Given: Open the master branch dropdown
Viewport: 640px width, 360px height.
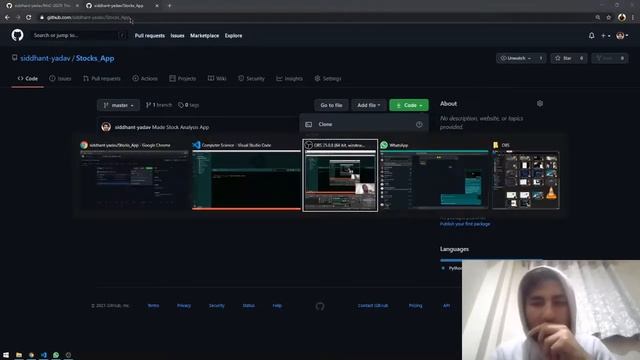Looking at the screenshot, I should tap(118, 105).
